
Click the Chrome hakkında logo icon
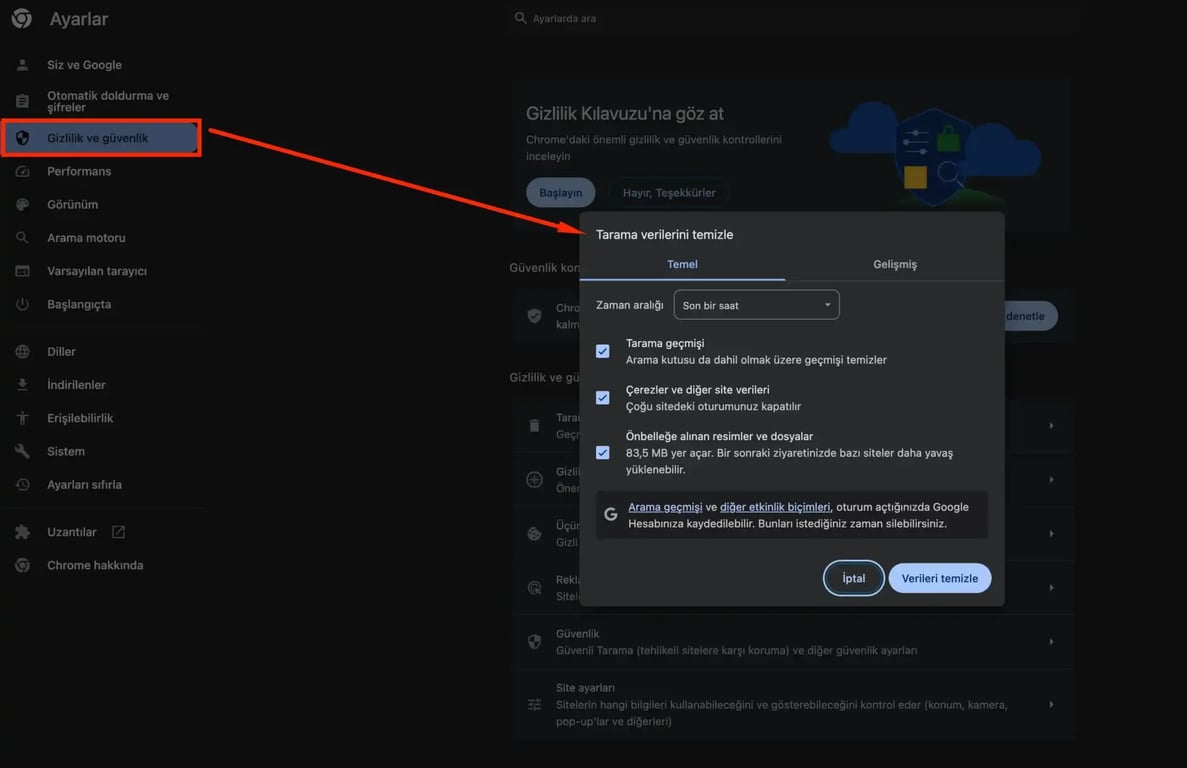(23, 566)
